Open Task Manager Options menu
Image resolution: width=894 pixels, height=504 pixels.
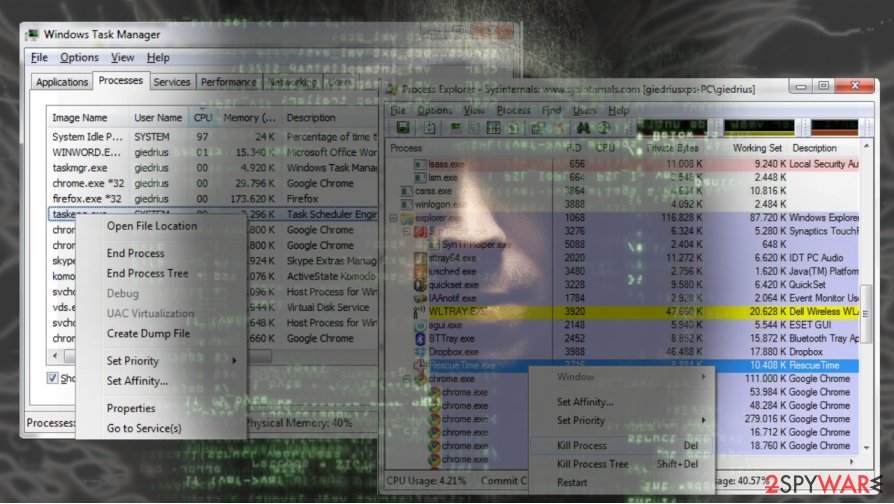point(79,58)
